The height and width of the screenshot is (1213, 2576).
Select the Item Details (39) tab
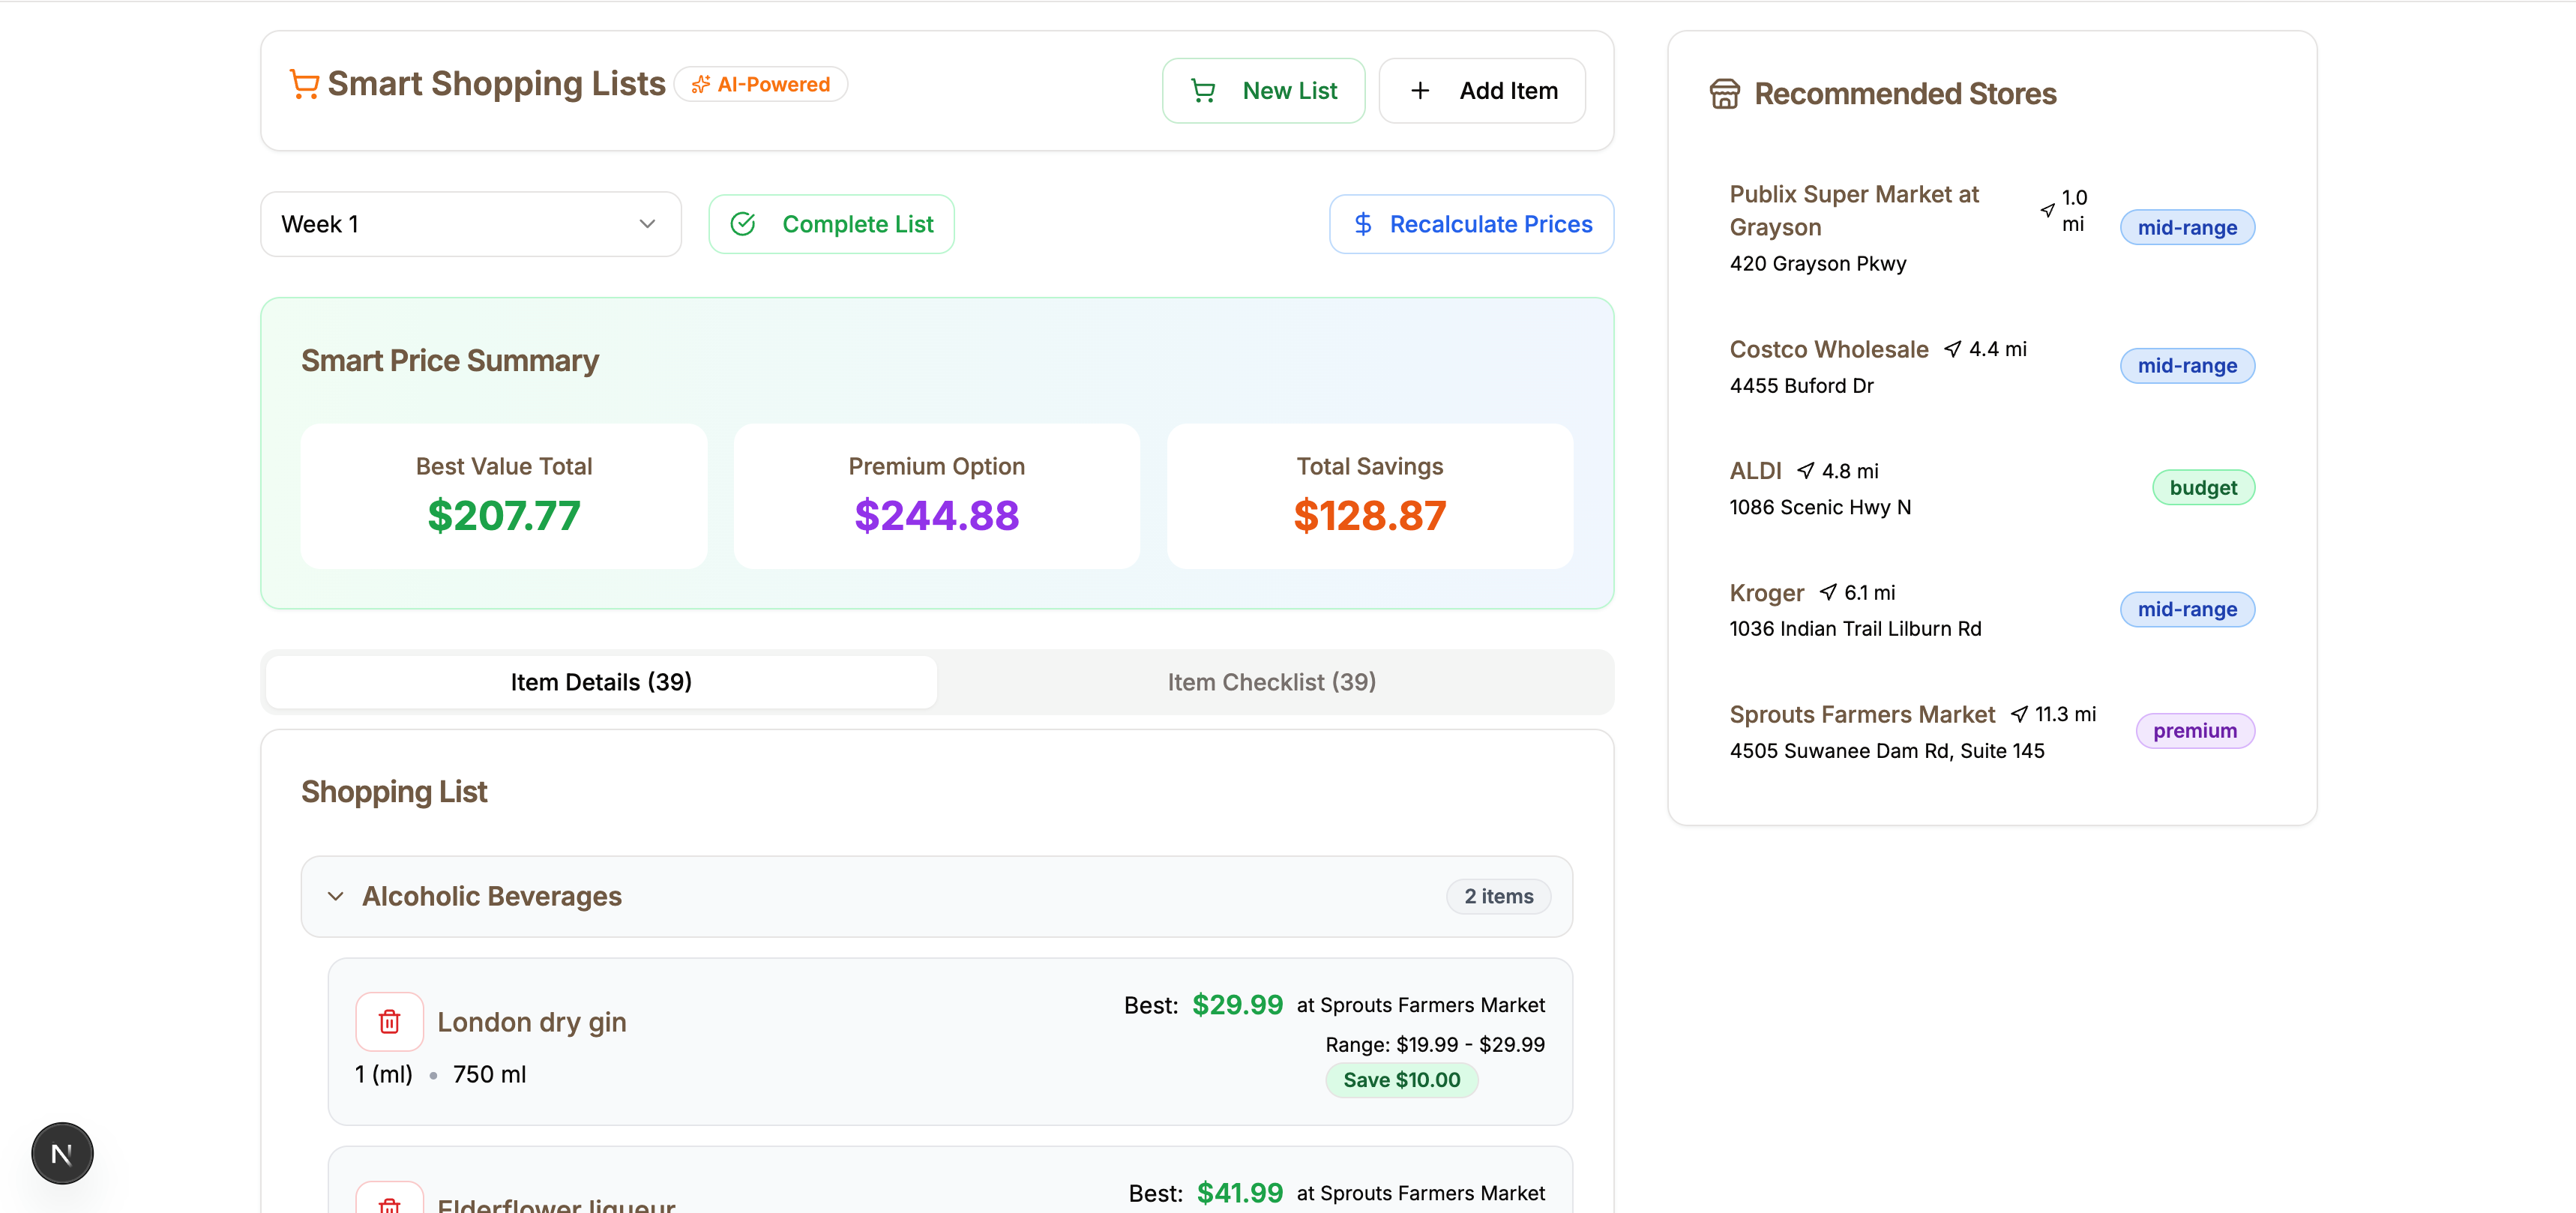point(601,682)
